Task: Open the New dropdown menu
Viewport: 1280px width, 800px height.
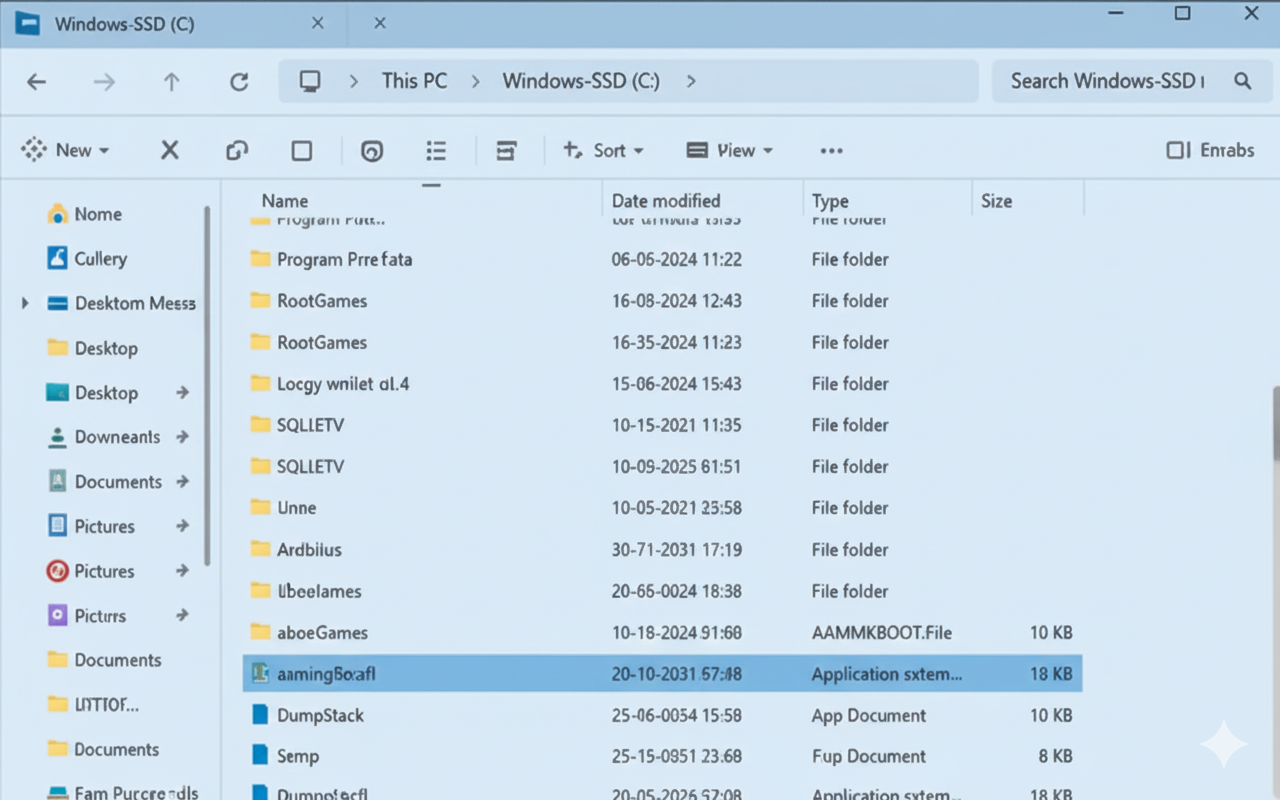Action: (x=66, y=150)
